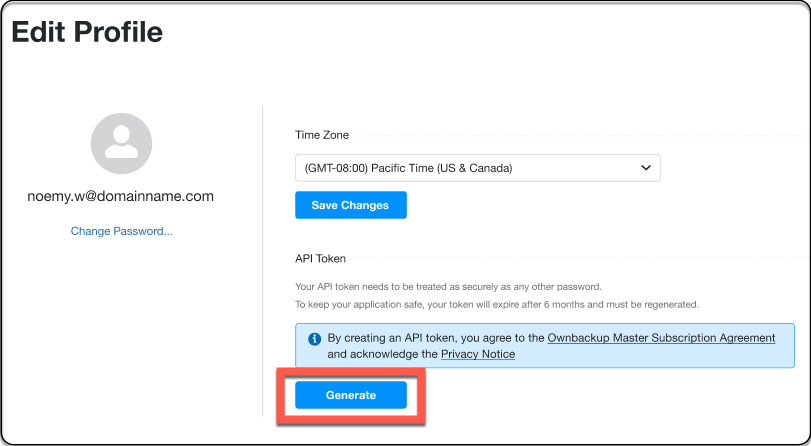Screen dimensions: 811x446
Task: Click the gray user avatar placeholder icon
Action: click(x=122, y=143)
